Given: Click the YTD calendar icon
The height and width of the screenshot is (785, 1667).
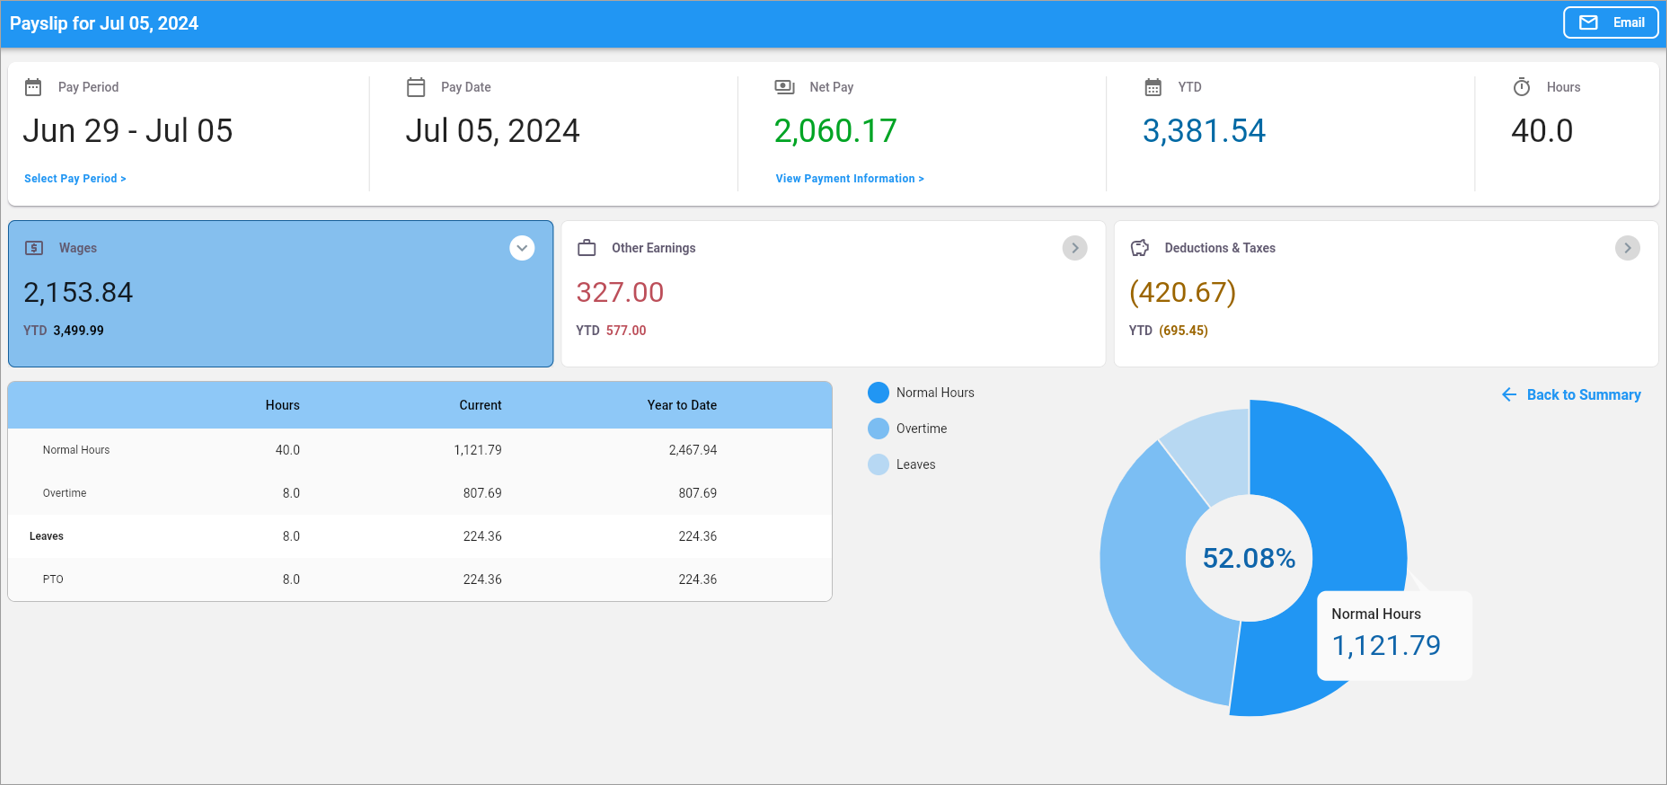Looking at the screenshot, I should point(1153,87).
